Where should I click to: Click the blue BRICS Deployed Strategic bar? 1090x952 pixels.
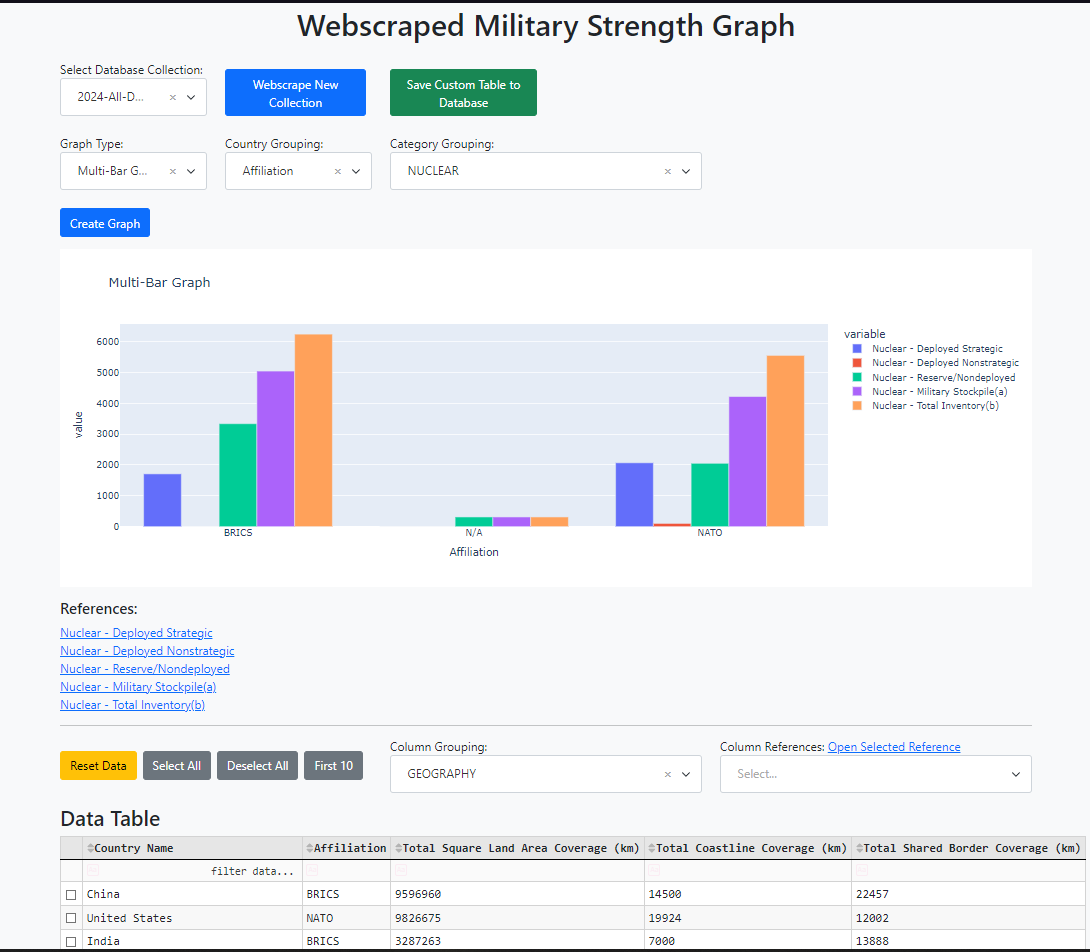(x=163, y=500)
